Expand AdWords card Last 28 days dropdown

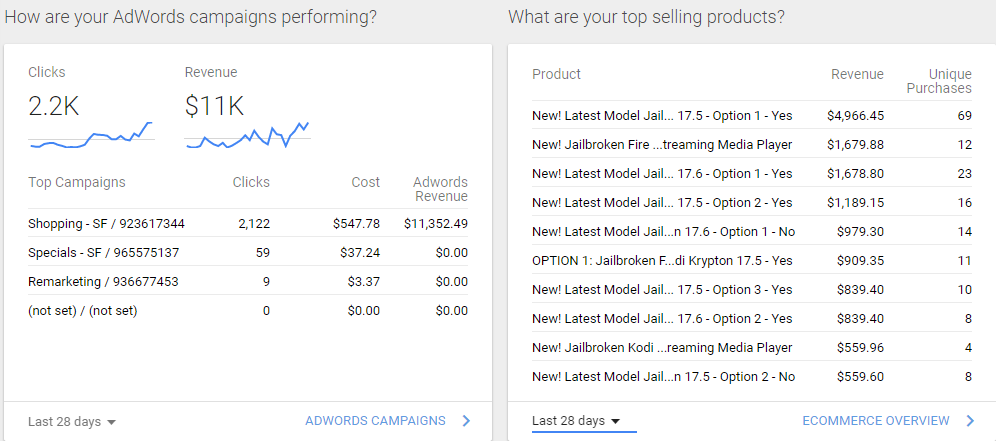tap(72, 422)
